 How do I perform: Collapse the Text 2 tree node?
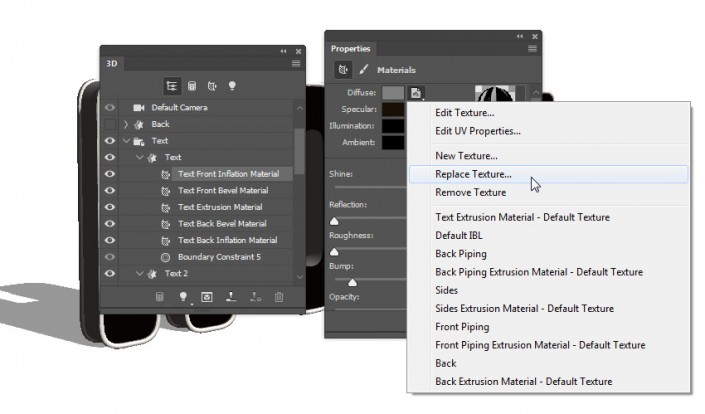[x=139, y=273]
